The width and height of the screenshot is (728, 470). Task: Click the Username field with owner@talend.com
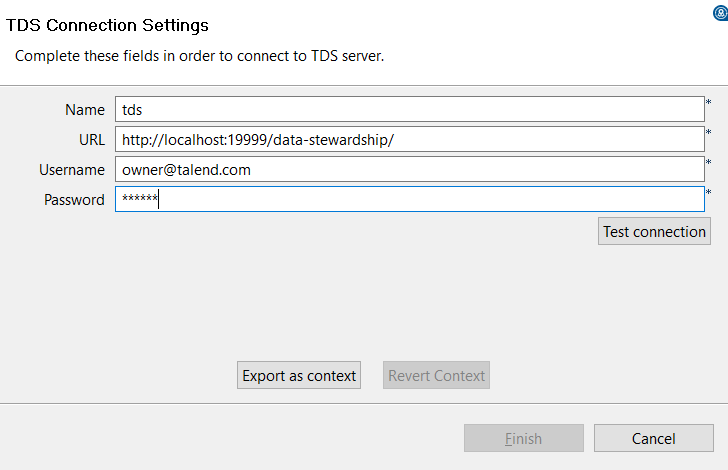click(x=410, y=170)
